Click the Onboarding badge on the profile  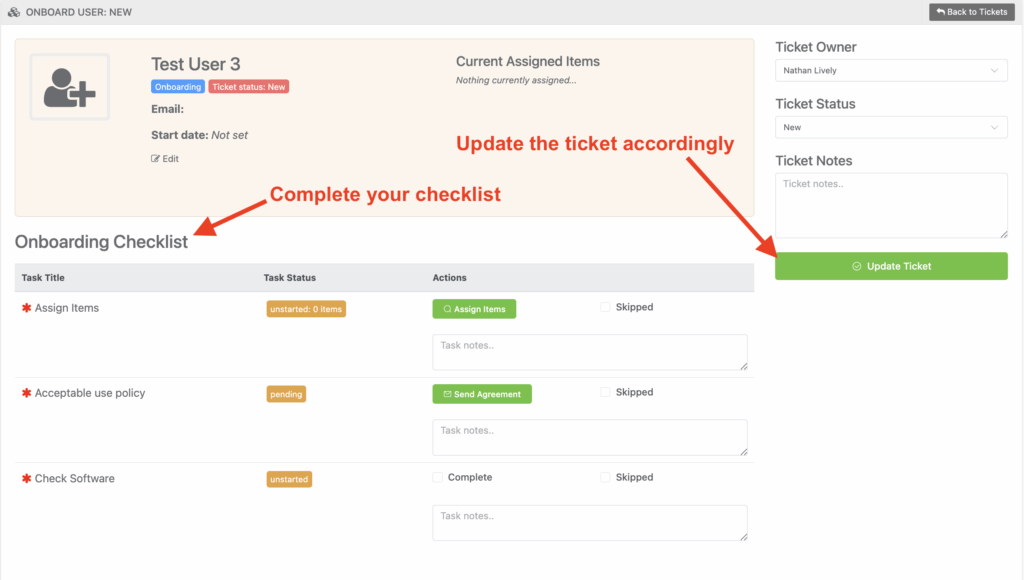coord(177,86)
